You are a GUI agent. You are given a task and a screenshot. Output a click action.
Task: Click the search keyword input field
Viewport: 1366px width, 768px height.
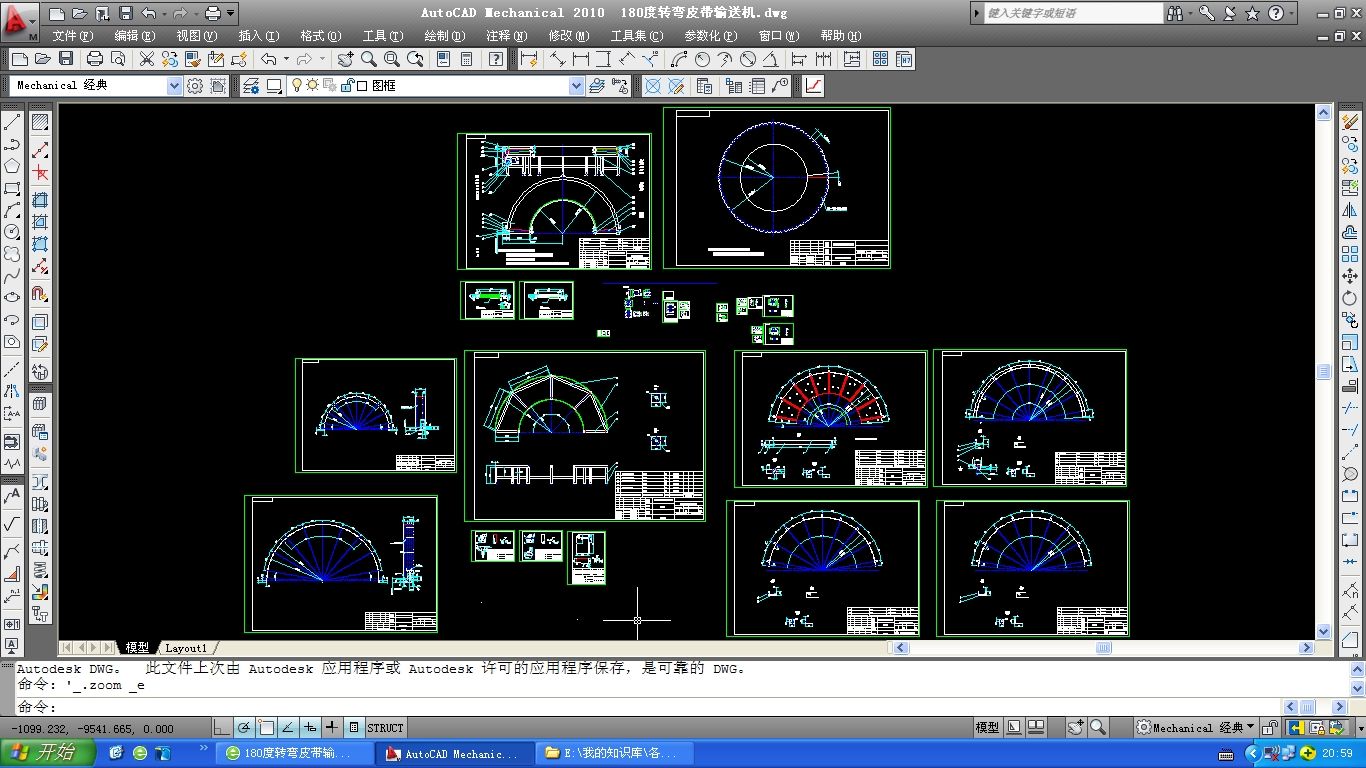point(1074,13)
